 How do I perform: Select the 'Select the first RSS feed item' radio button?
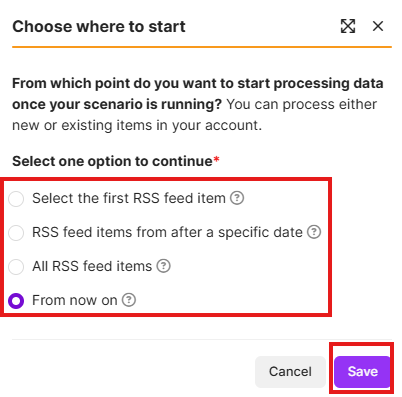[x=16, y=199]
